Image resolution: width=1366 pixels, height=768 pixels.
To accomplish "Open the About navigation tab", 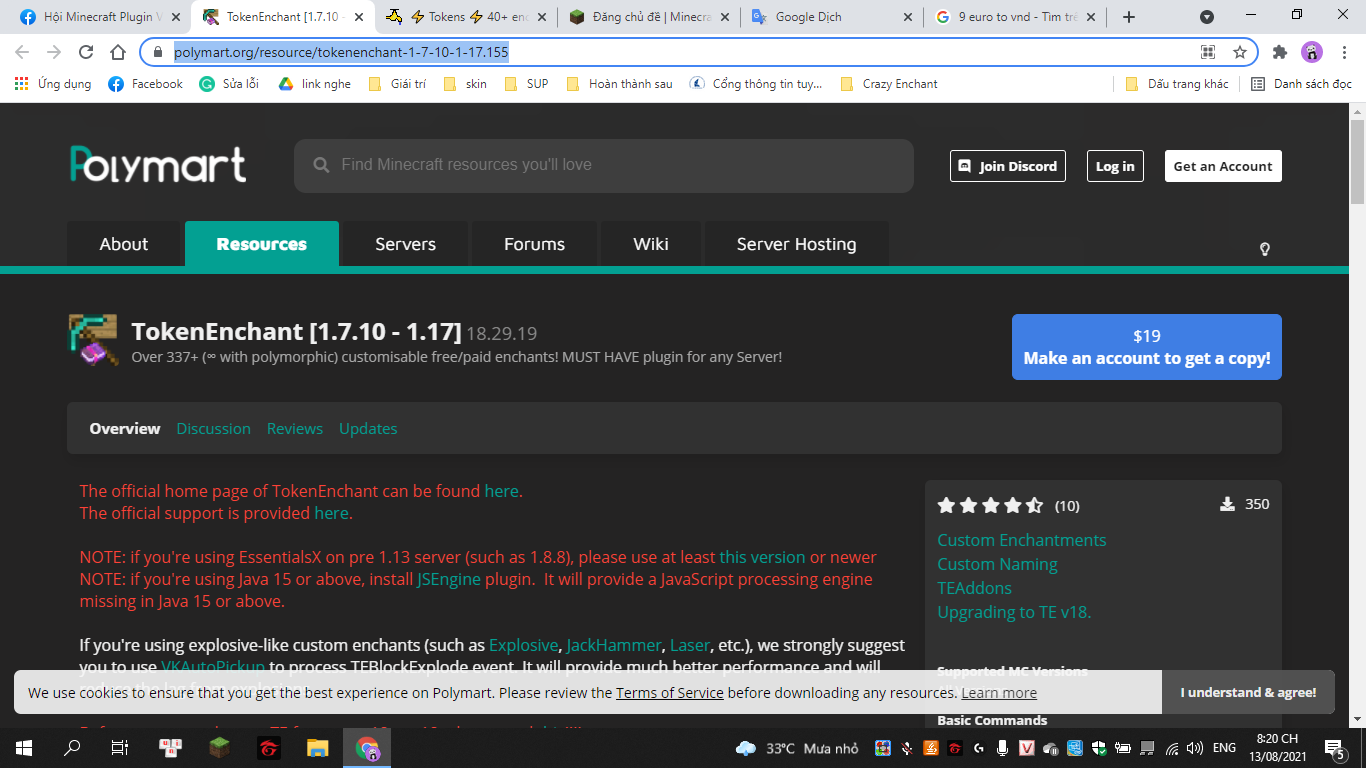I will point(124,244).
